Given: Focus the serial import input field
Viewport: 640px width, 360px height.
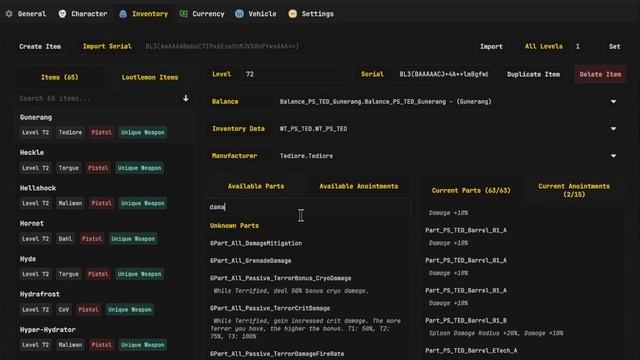Looking at the screenshot, I should coord(306,47).
